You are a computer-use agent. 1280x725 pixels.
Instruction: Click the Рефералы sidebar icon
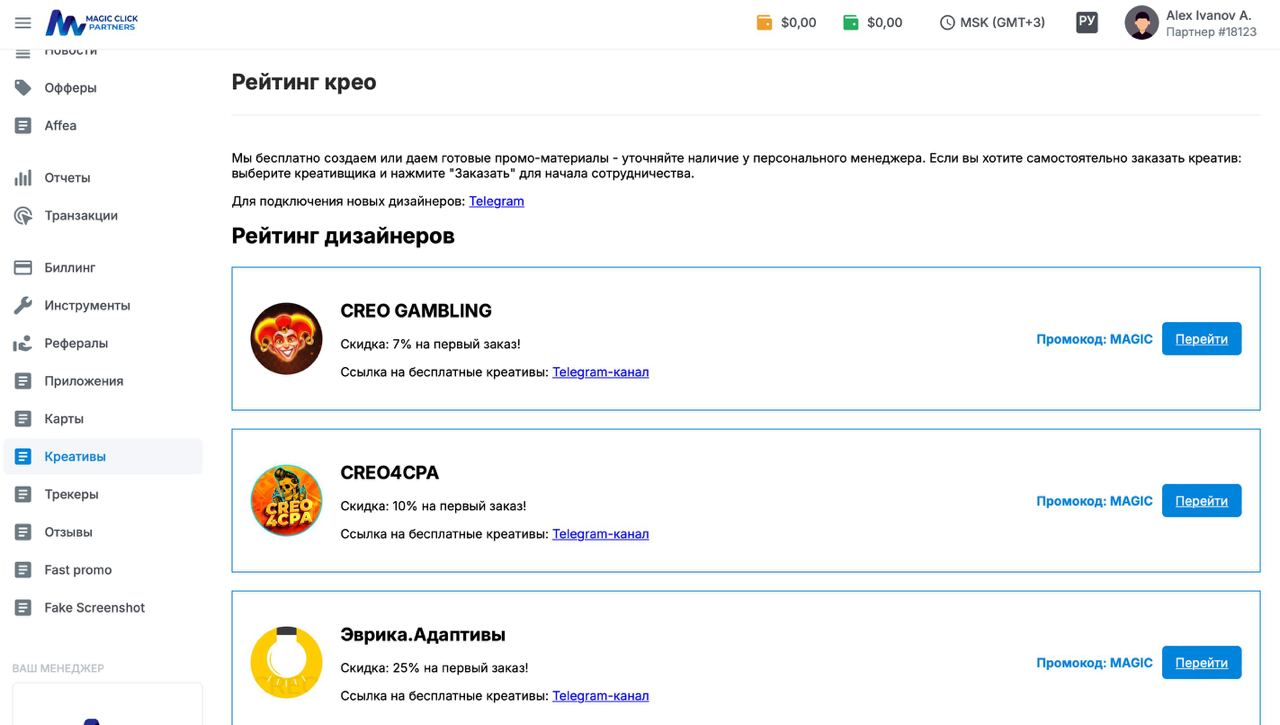point(23,344)
